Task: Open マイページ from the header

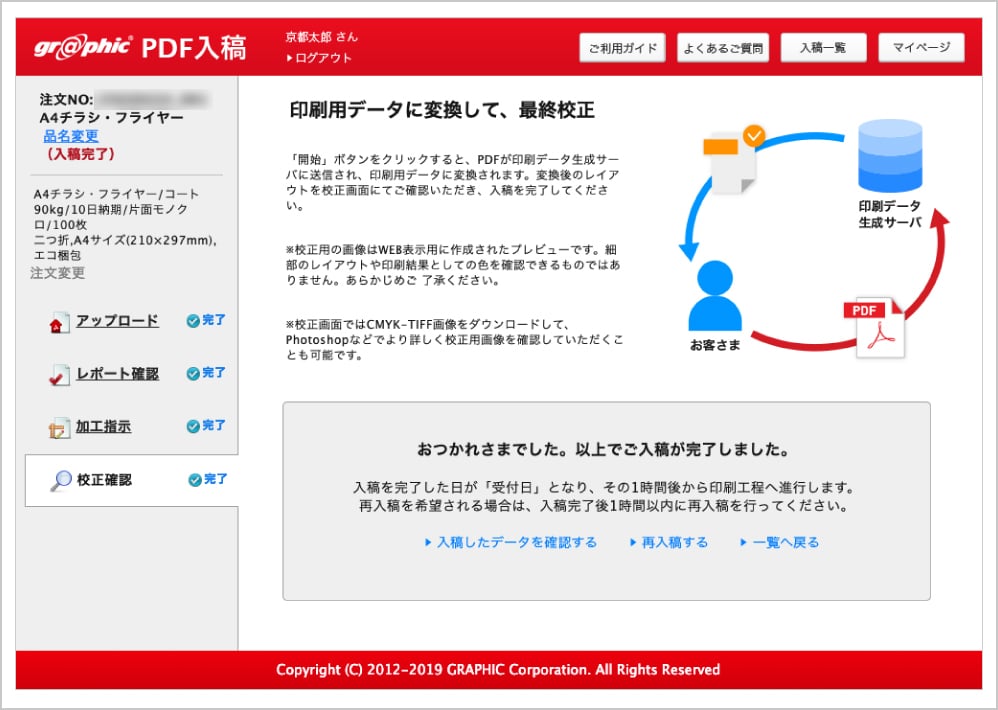Action: [921, 48]
